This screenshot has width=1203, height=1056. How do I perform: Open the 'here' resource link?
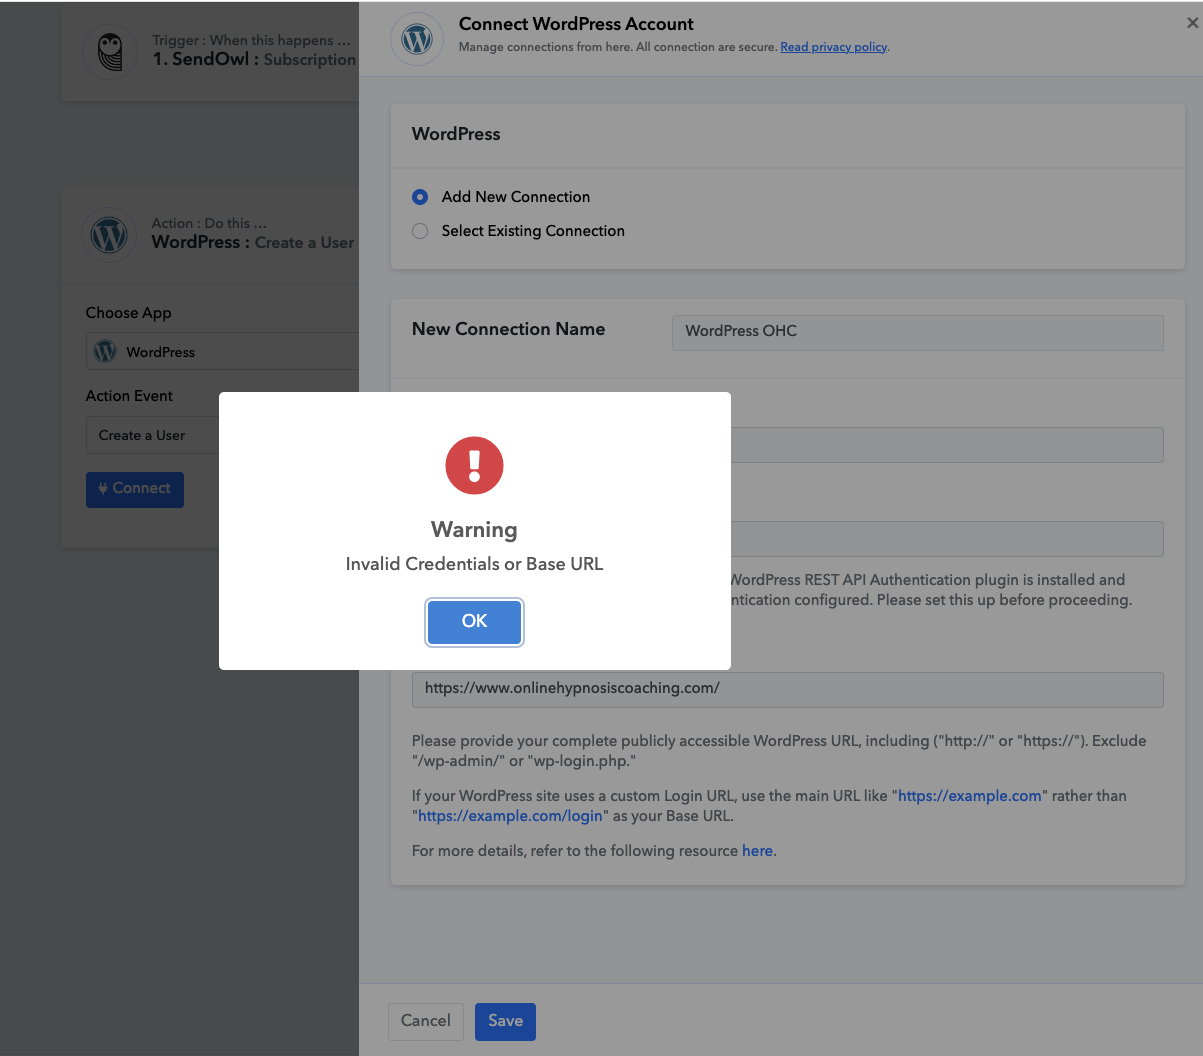(757, 851)
